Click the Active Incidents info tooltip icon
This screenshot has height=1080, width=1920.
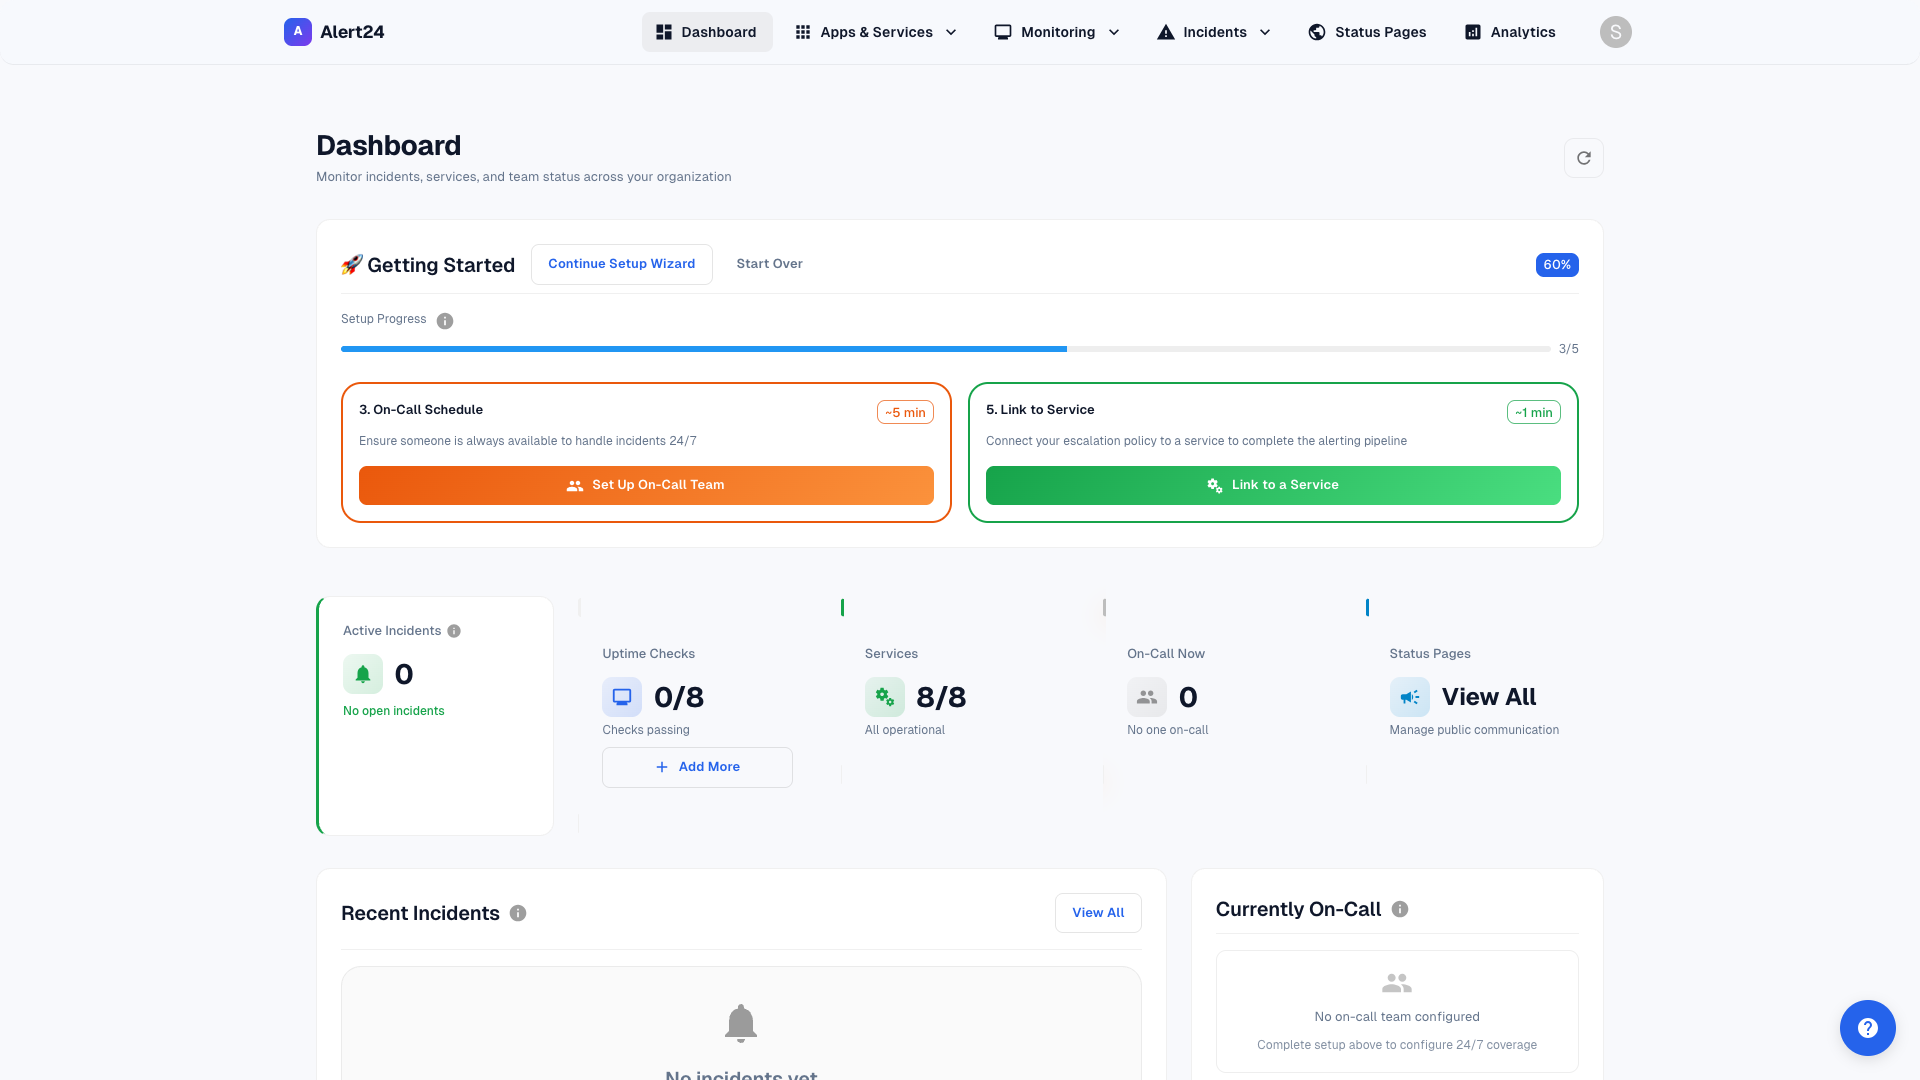click(x=454, y=630)
